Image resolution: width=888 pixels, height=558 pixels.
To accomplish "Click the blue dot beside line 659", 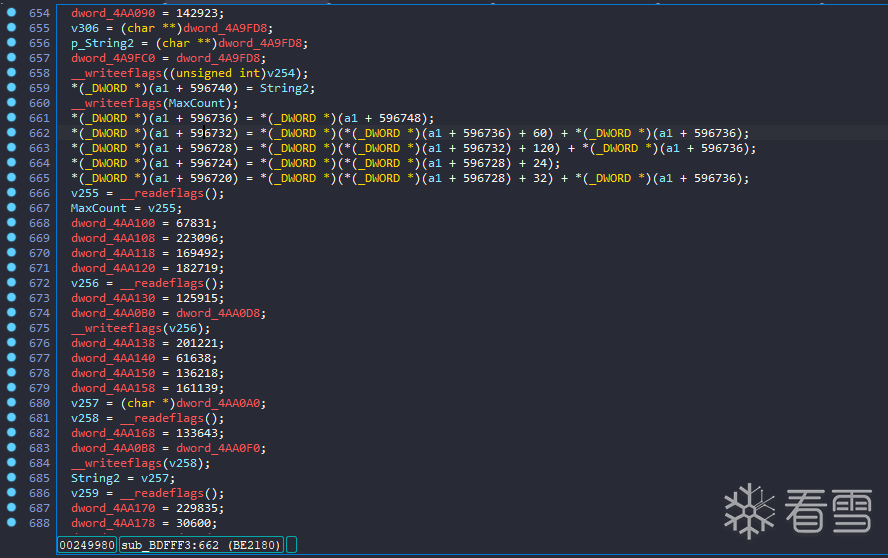I will (x=12, y=88).
